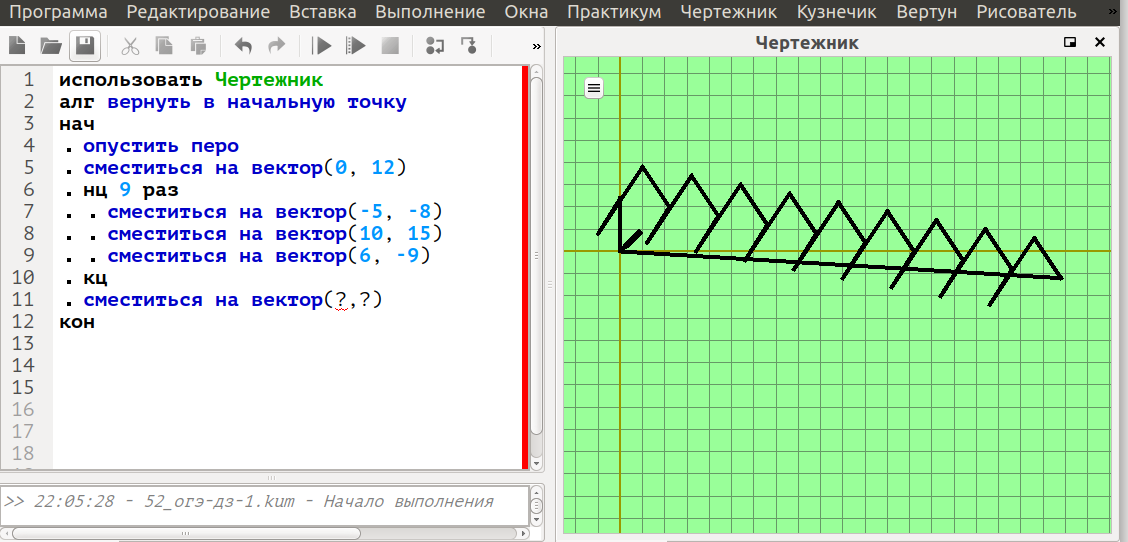Save the current program

(x=85, y=46)
